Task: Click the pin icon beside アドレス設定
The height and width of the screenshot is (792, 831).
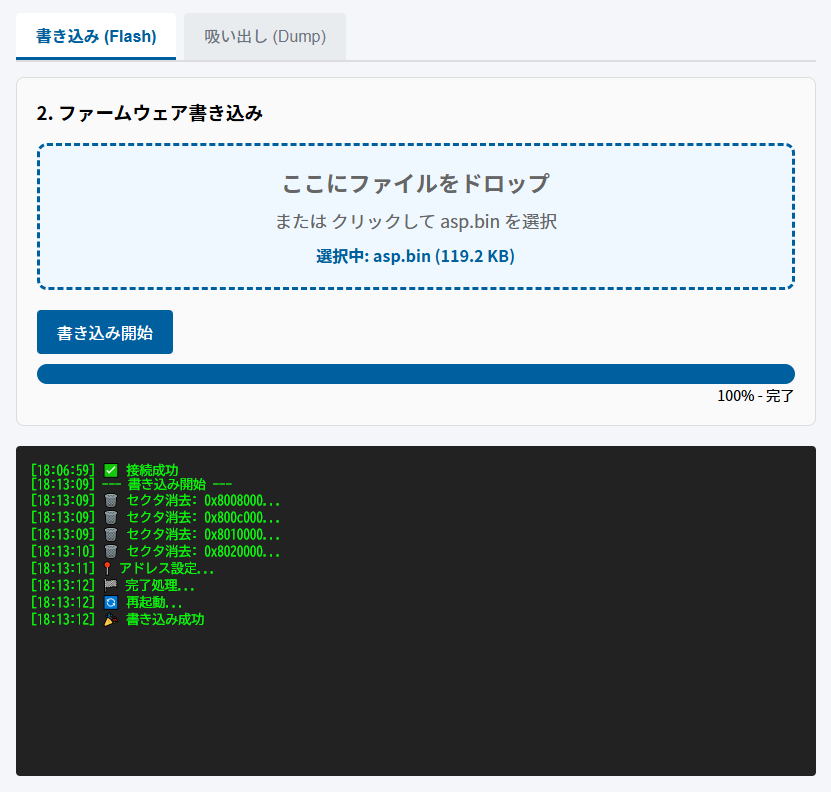Action: click(107, 568)
